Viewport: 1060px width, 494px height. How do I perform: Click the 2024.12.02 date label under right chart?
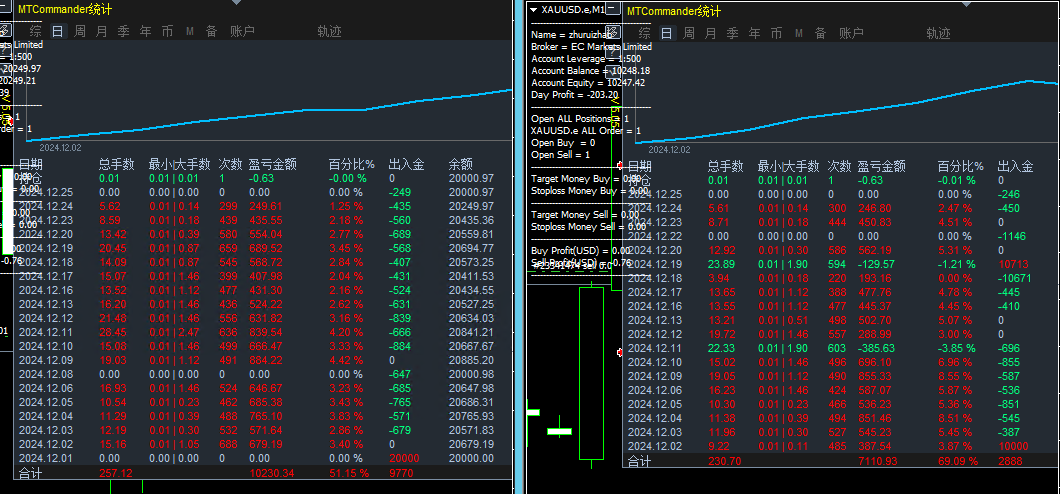[669, 149]
